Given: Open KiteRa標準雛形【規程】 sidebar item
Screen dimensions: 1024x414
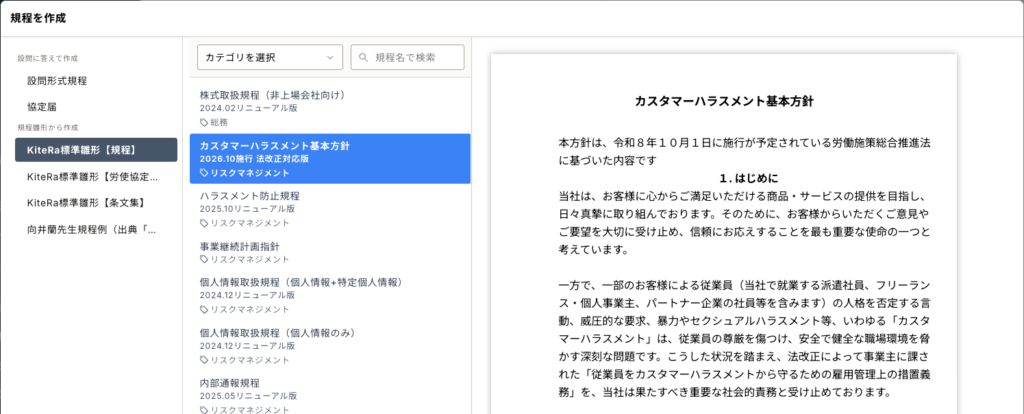Looking at the screenshot, I should (x=95, y=150).
